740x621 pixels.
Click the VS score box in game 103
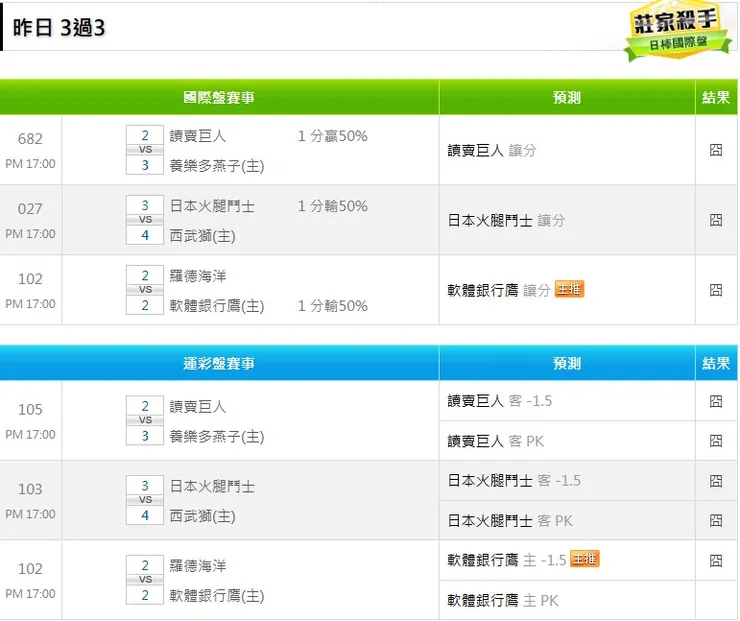pyautogui.click(x=145, y=500)
